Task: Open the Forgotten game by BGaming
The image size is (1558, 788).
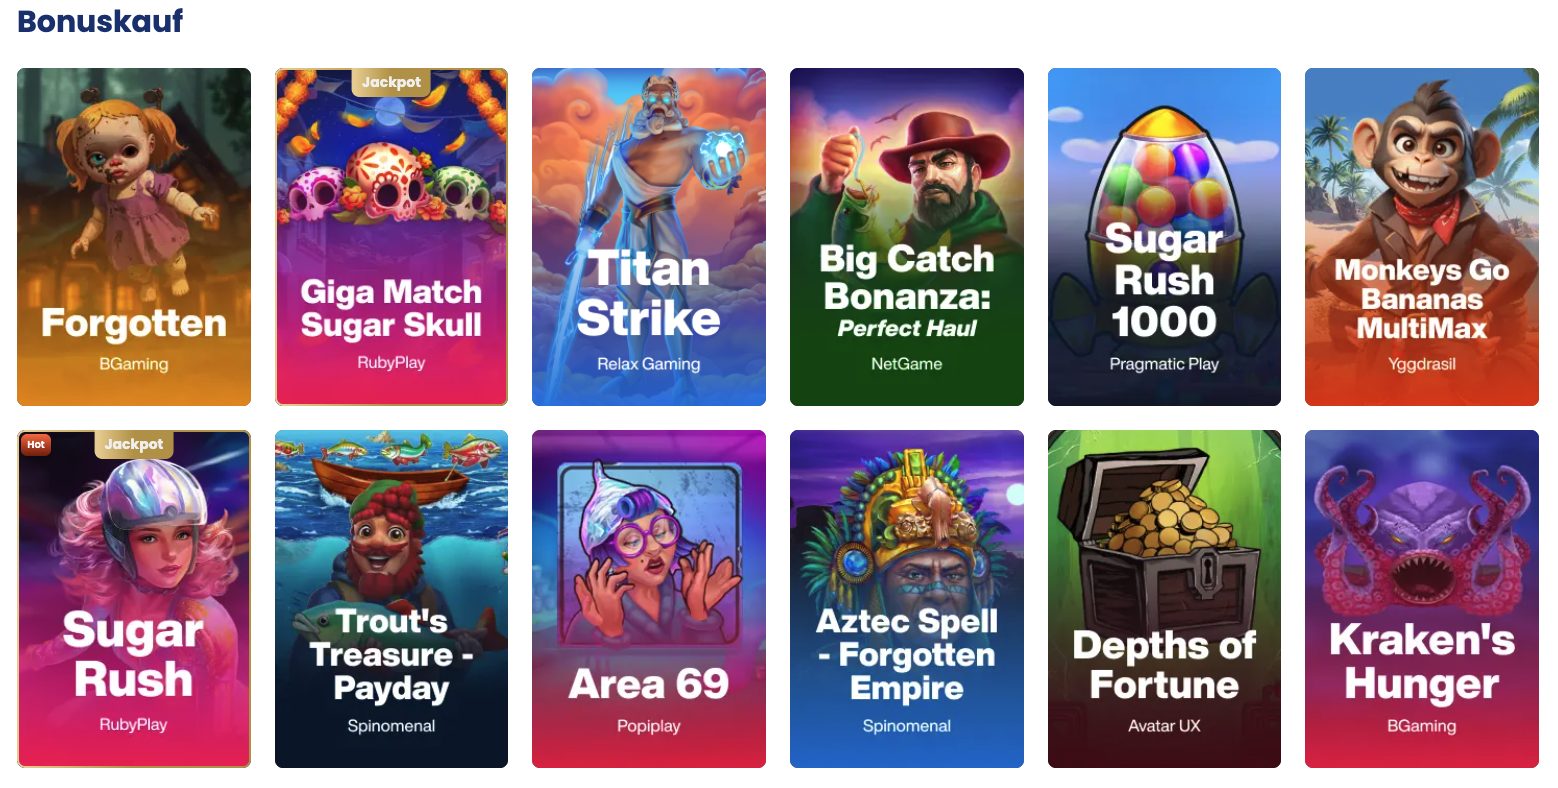Action: coord(134,237)
